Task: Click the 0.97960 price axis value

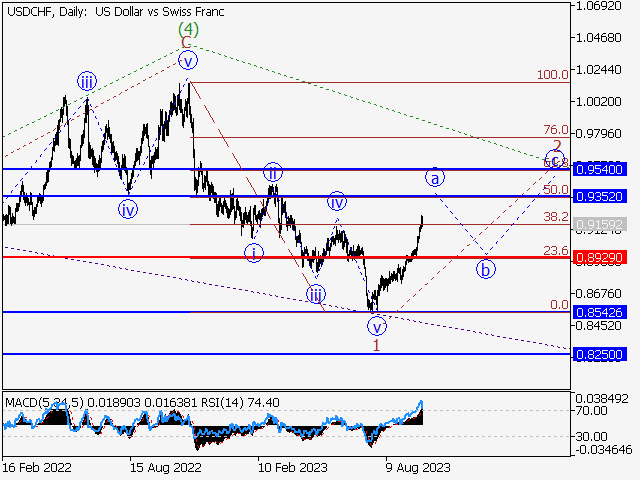Action: point(599,133)
